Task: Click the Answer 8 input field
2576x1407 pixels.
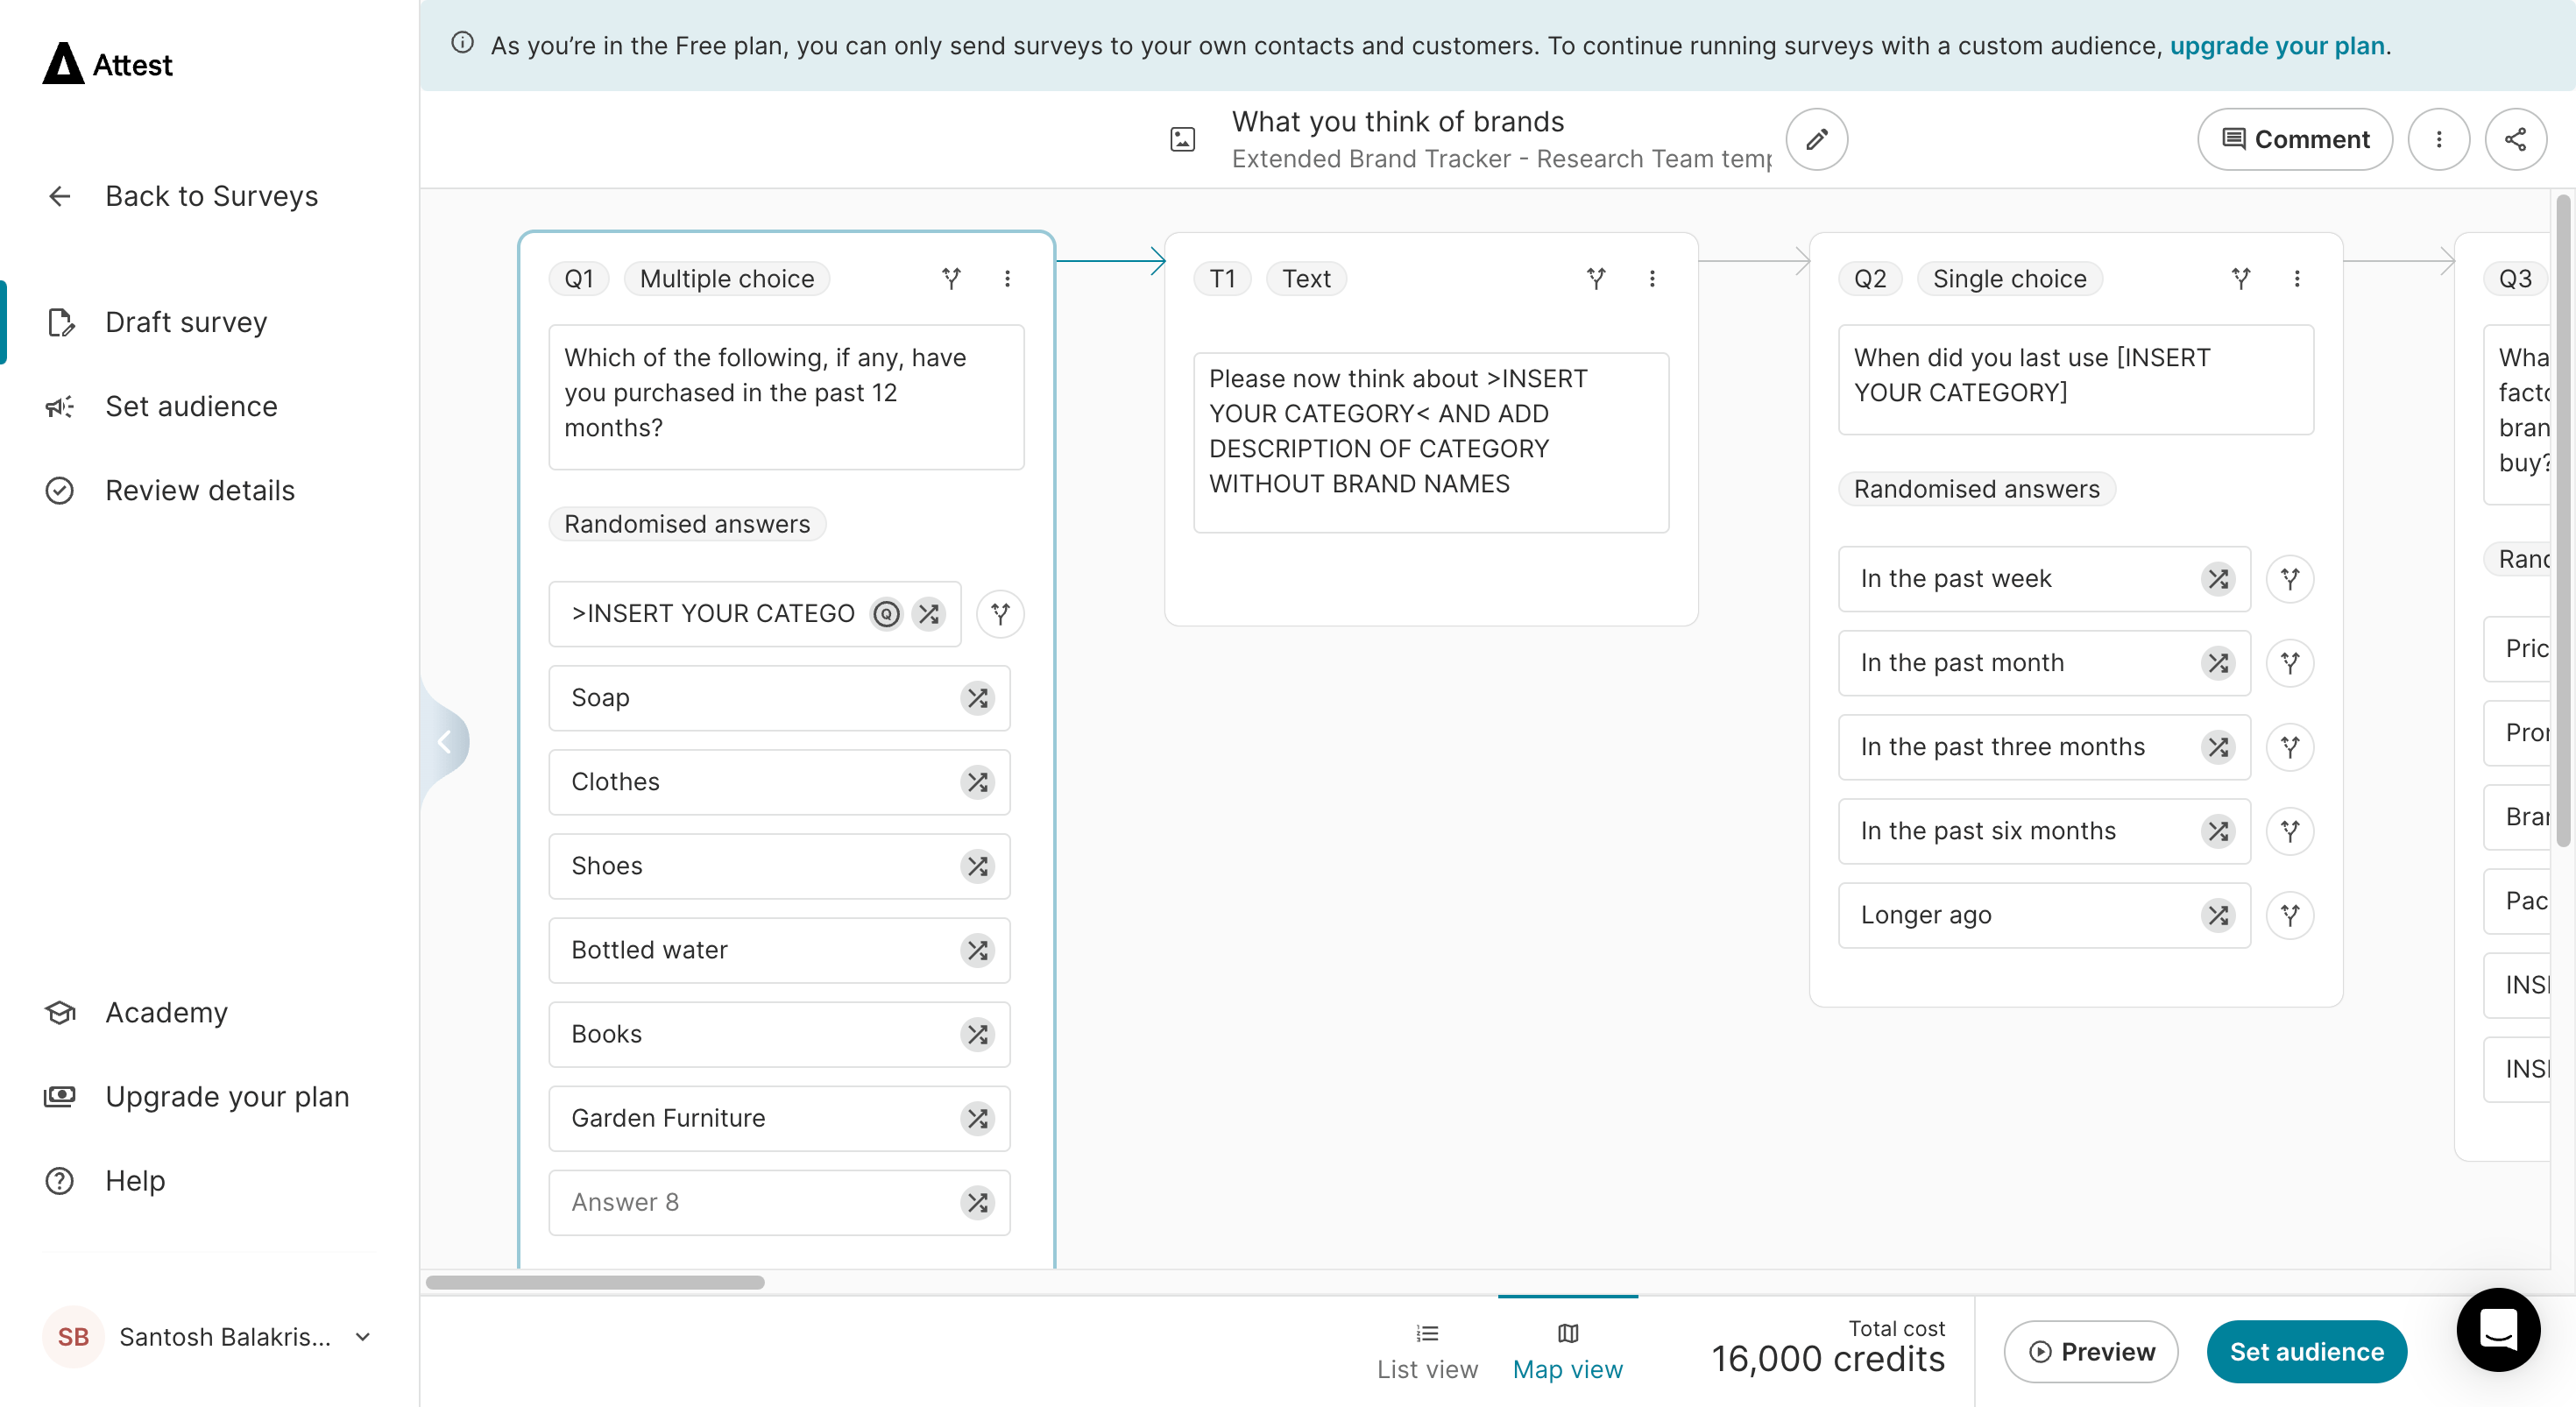Action: pyautogui.click(x=750, y=1202)
